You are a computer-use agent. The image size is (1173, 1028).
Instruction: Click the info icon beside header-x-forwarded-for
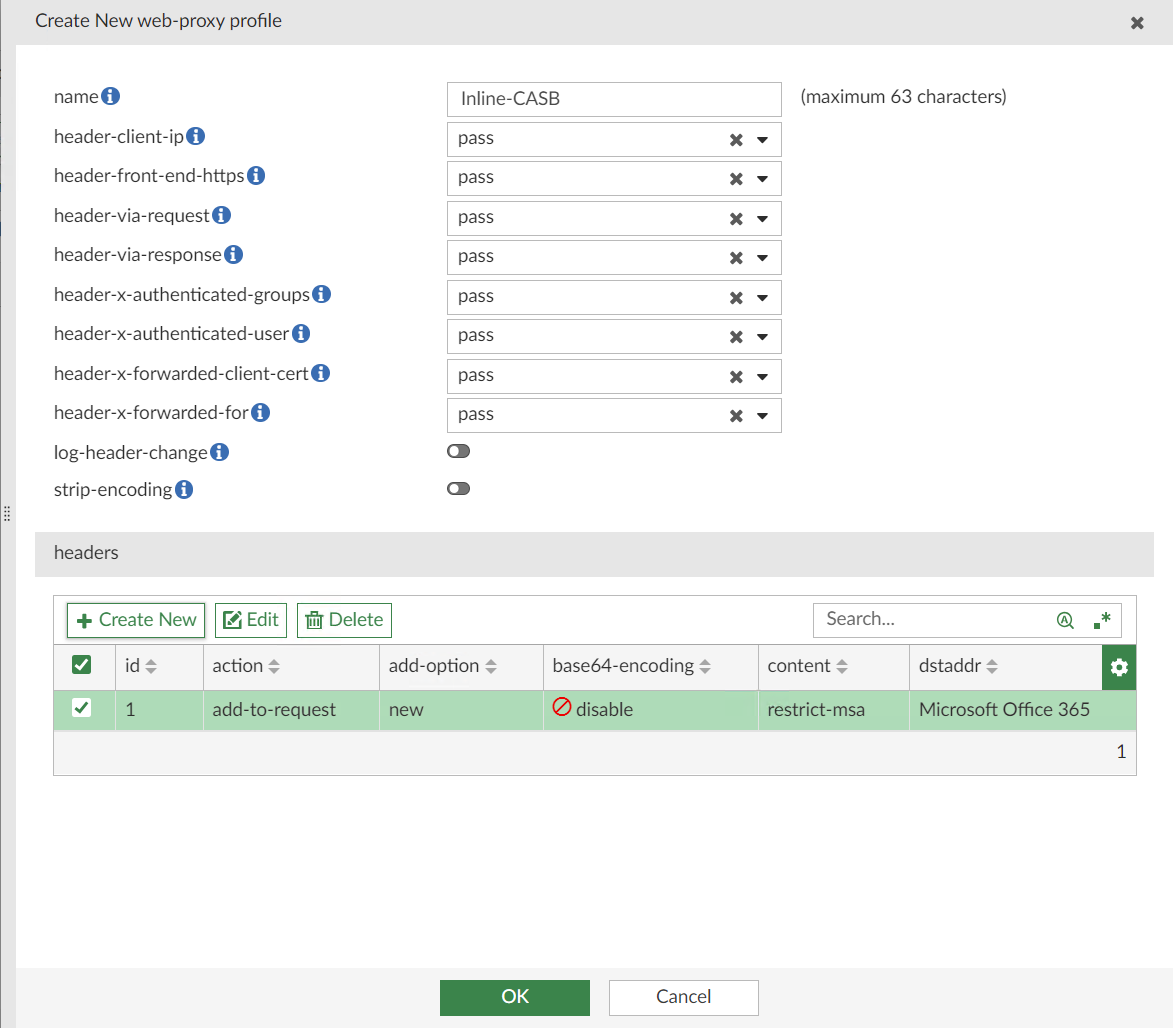click(260, 411)
